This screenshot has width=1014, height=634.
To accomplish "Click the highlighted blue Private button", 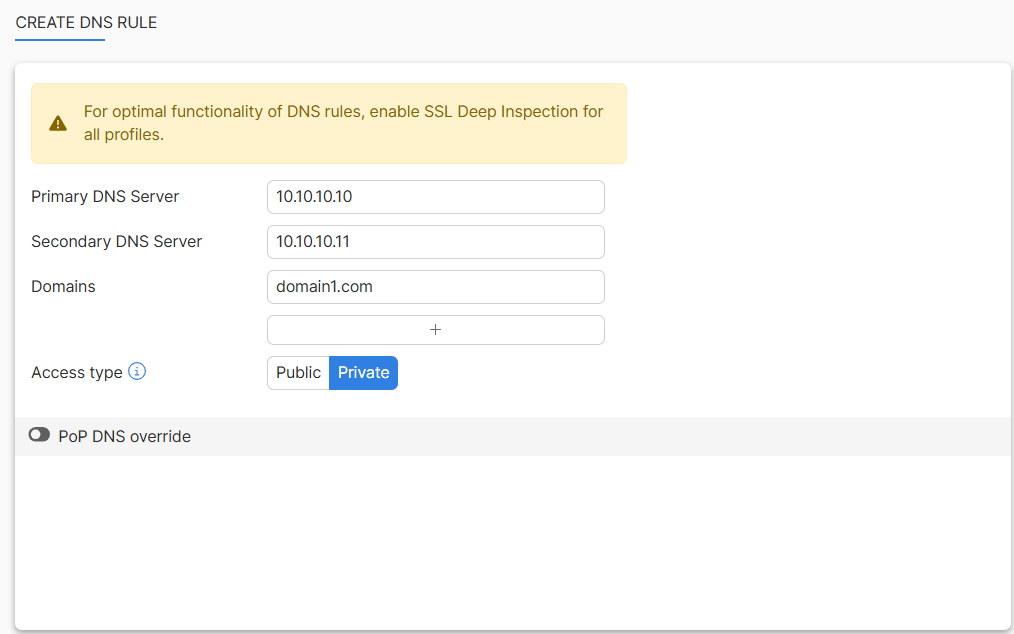I will click(362, 371).
